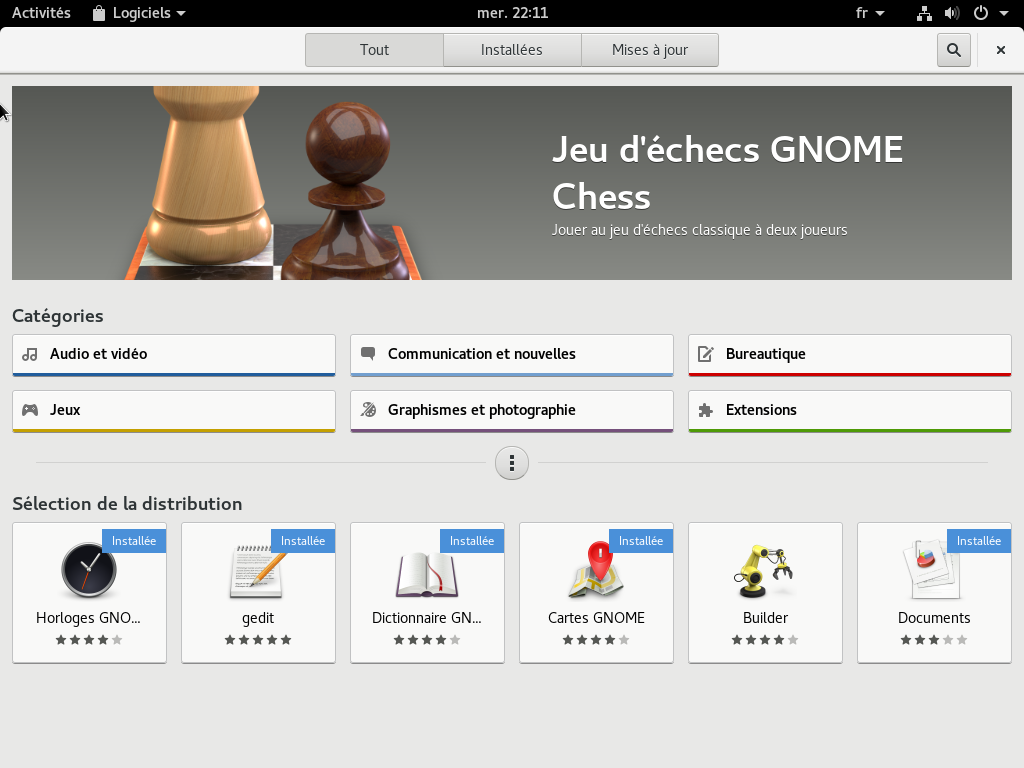Open the power system menu dropdown

988,13
